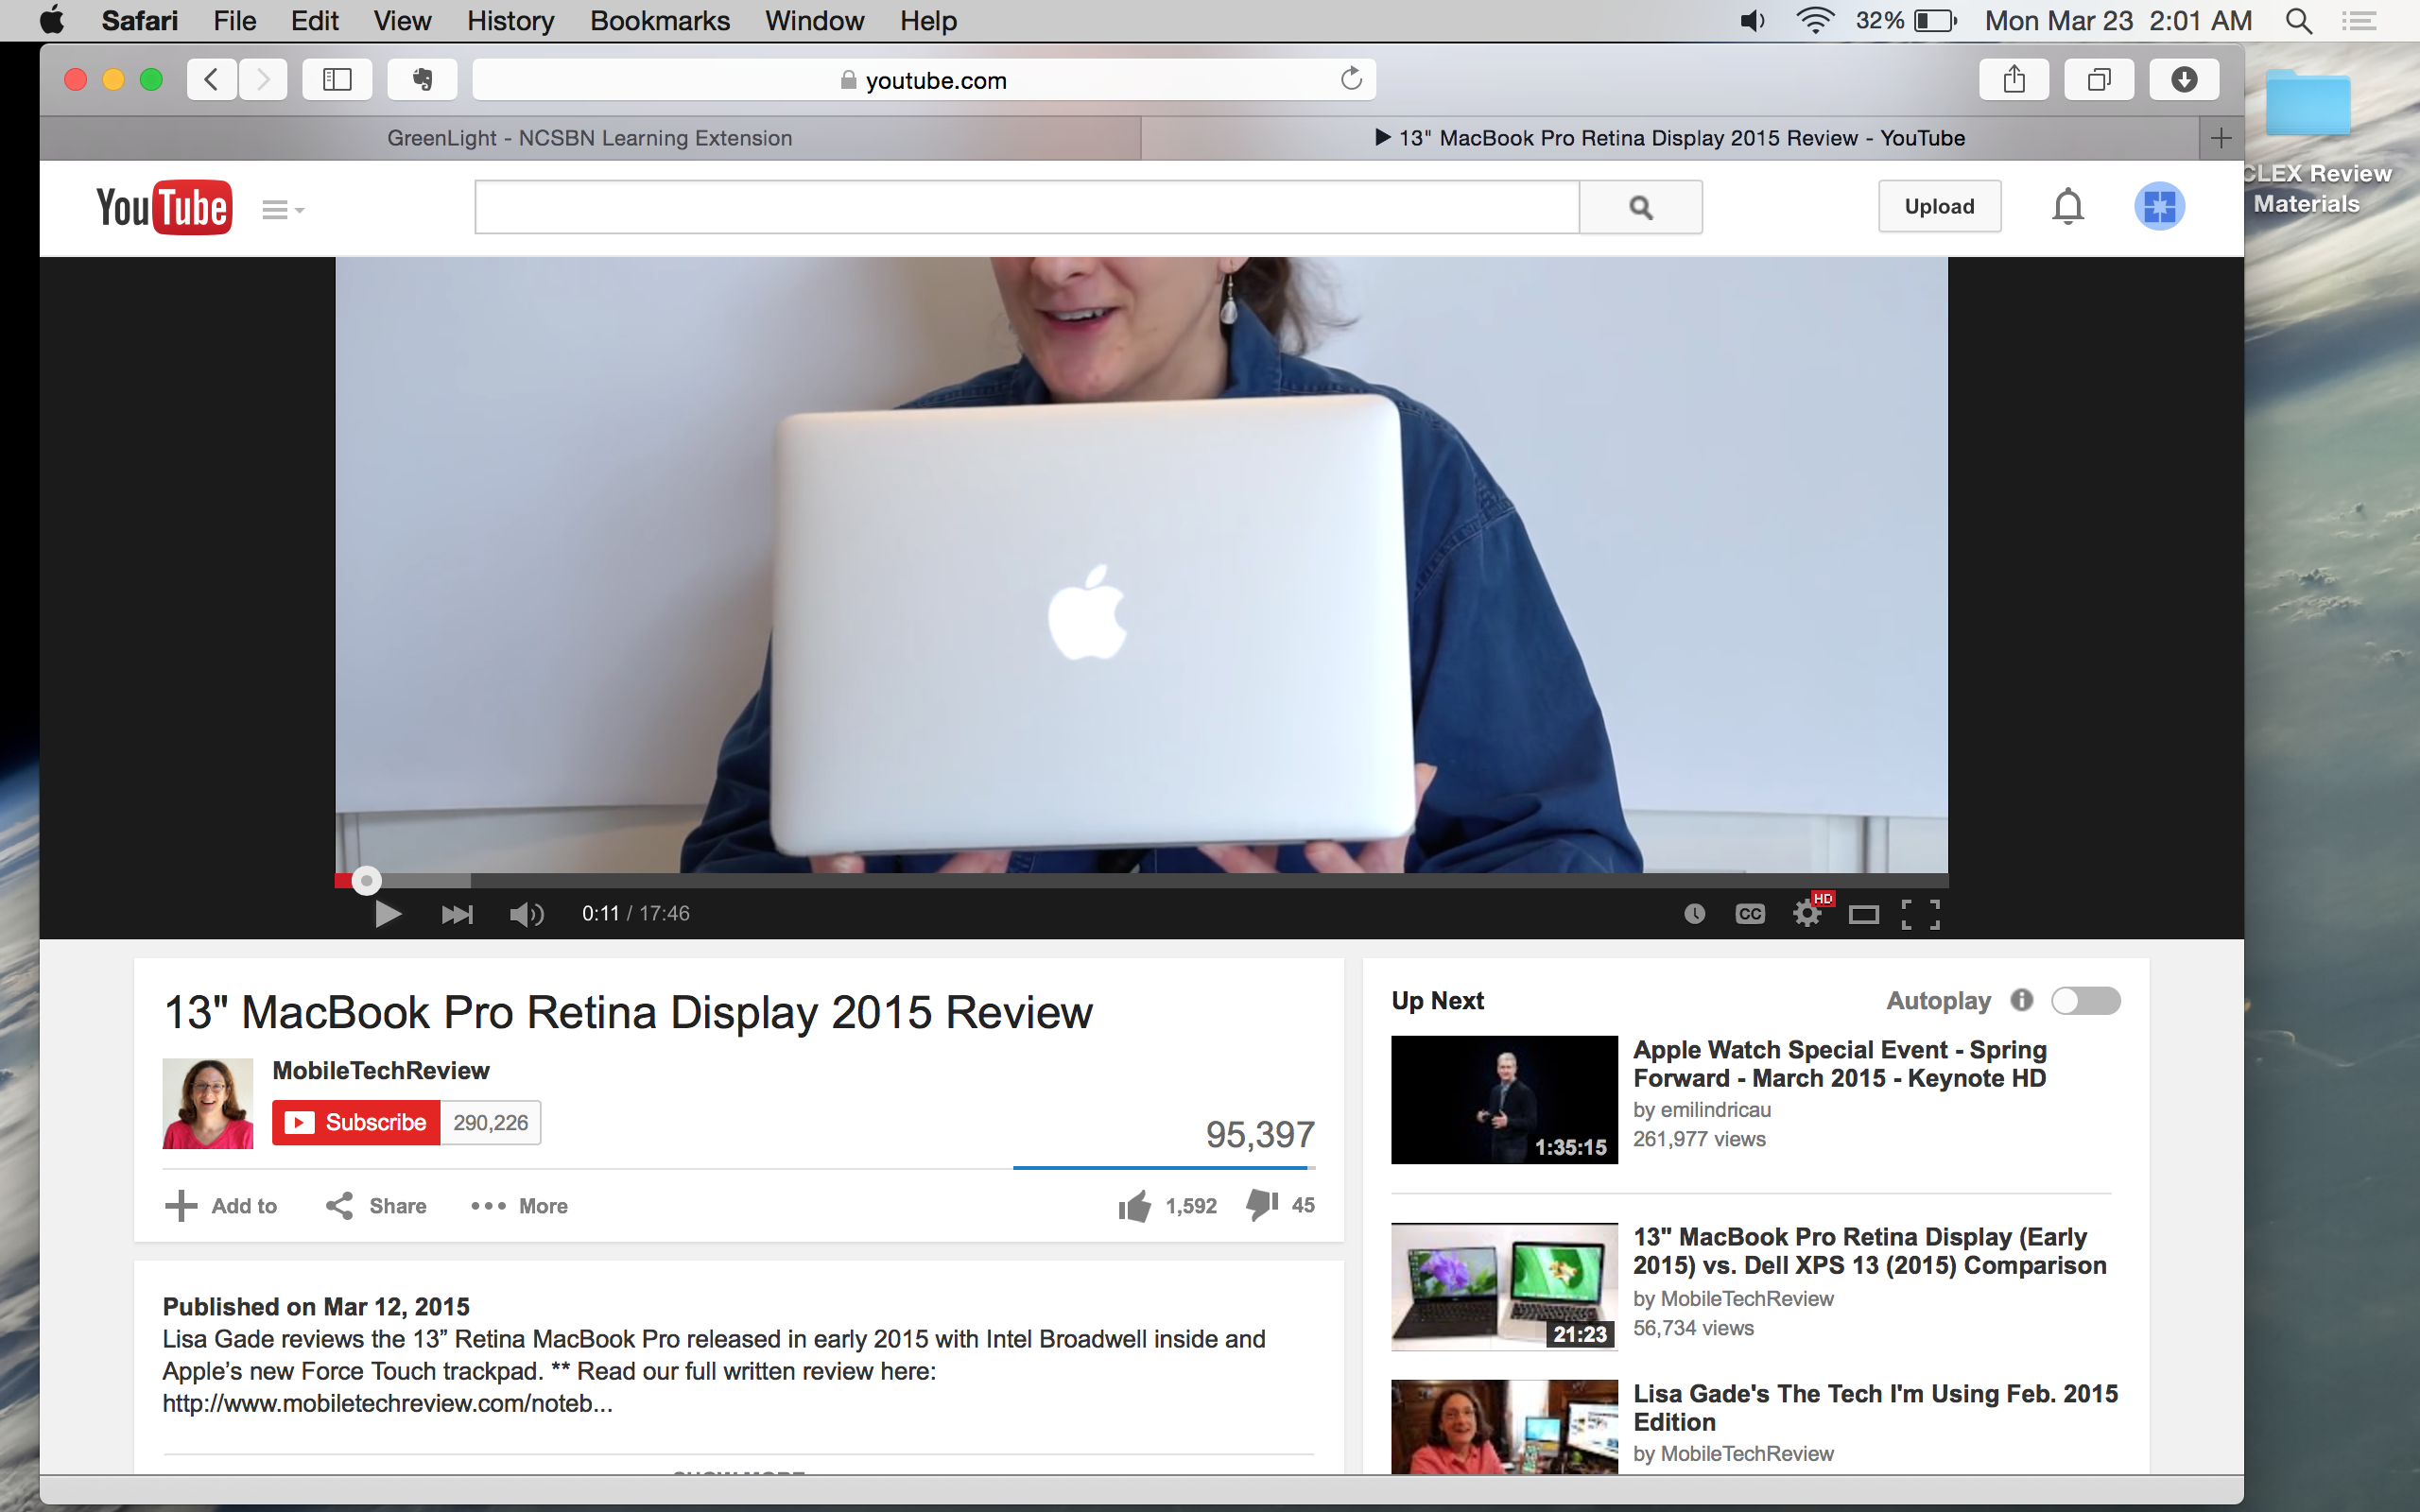Enter full screen video mode
The image size is (2420, 1512).
1920,913
